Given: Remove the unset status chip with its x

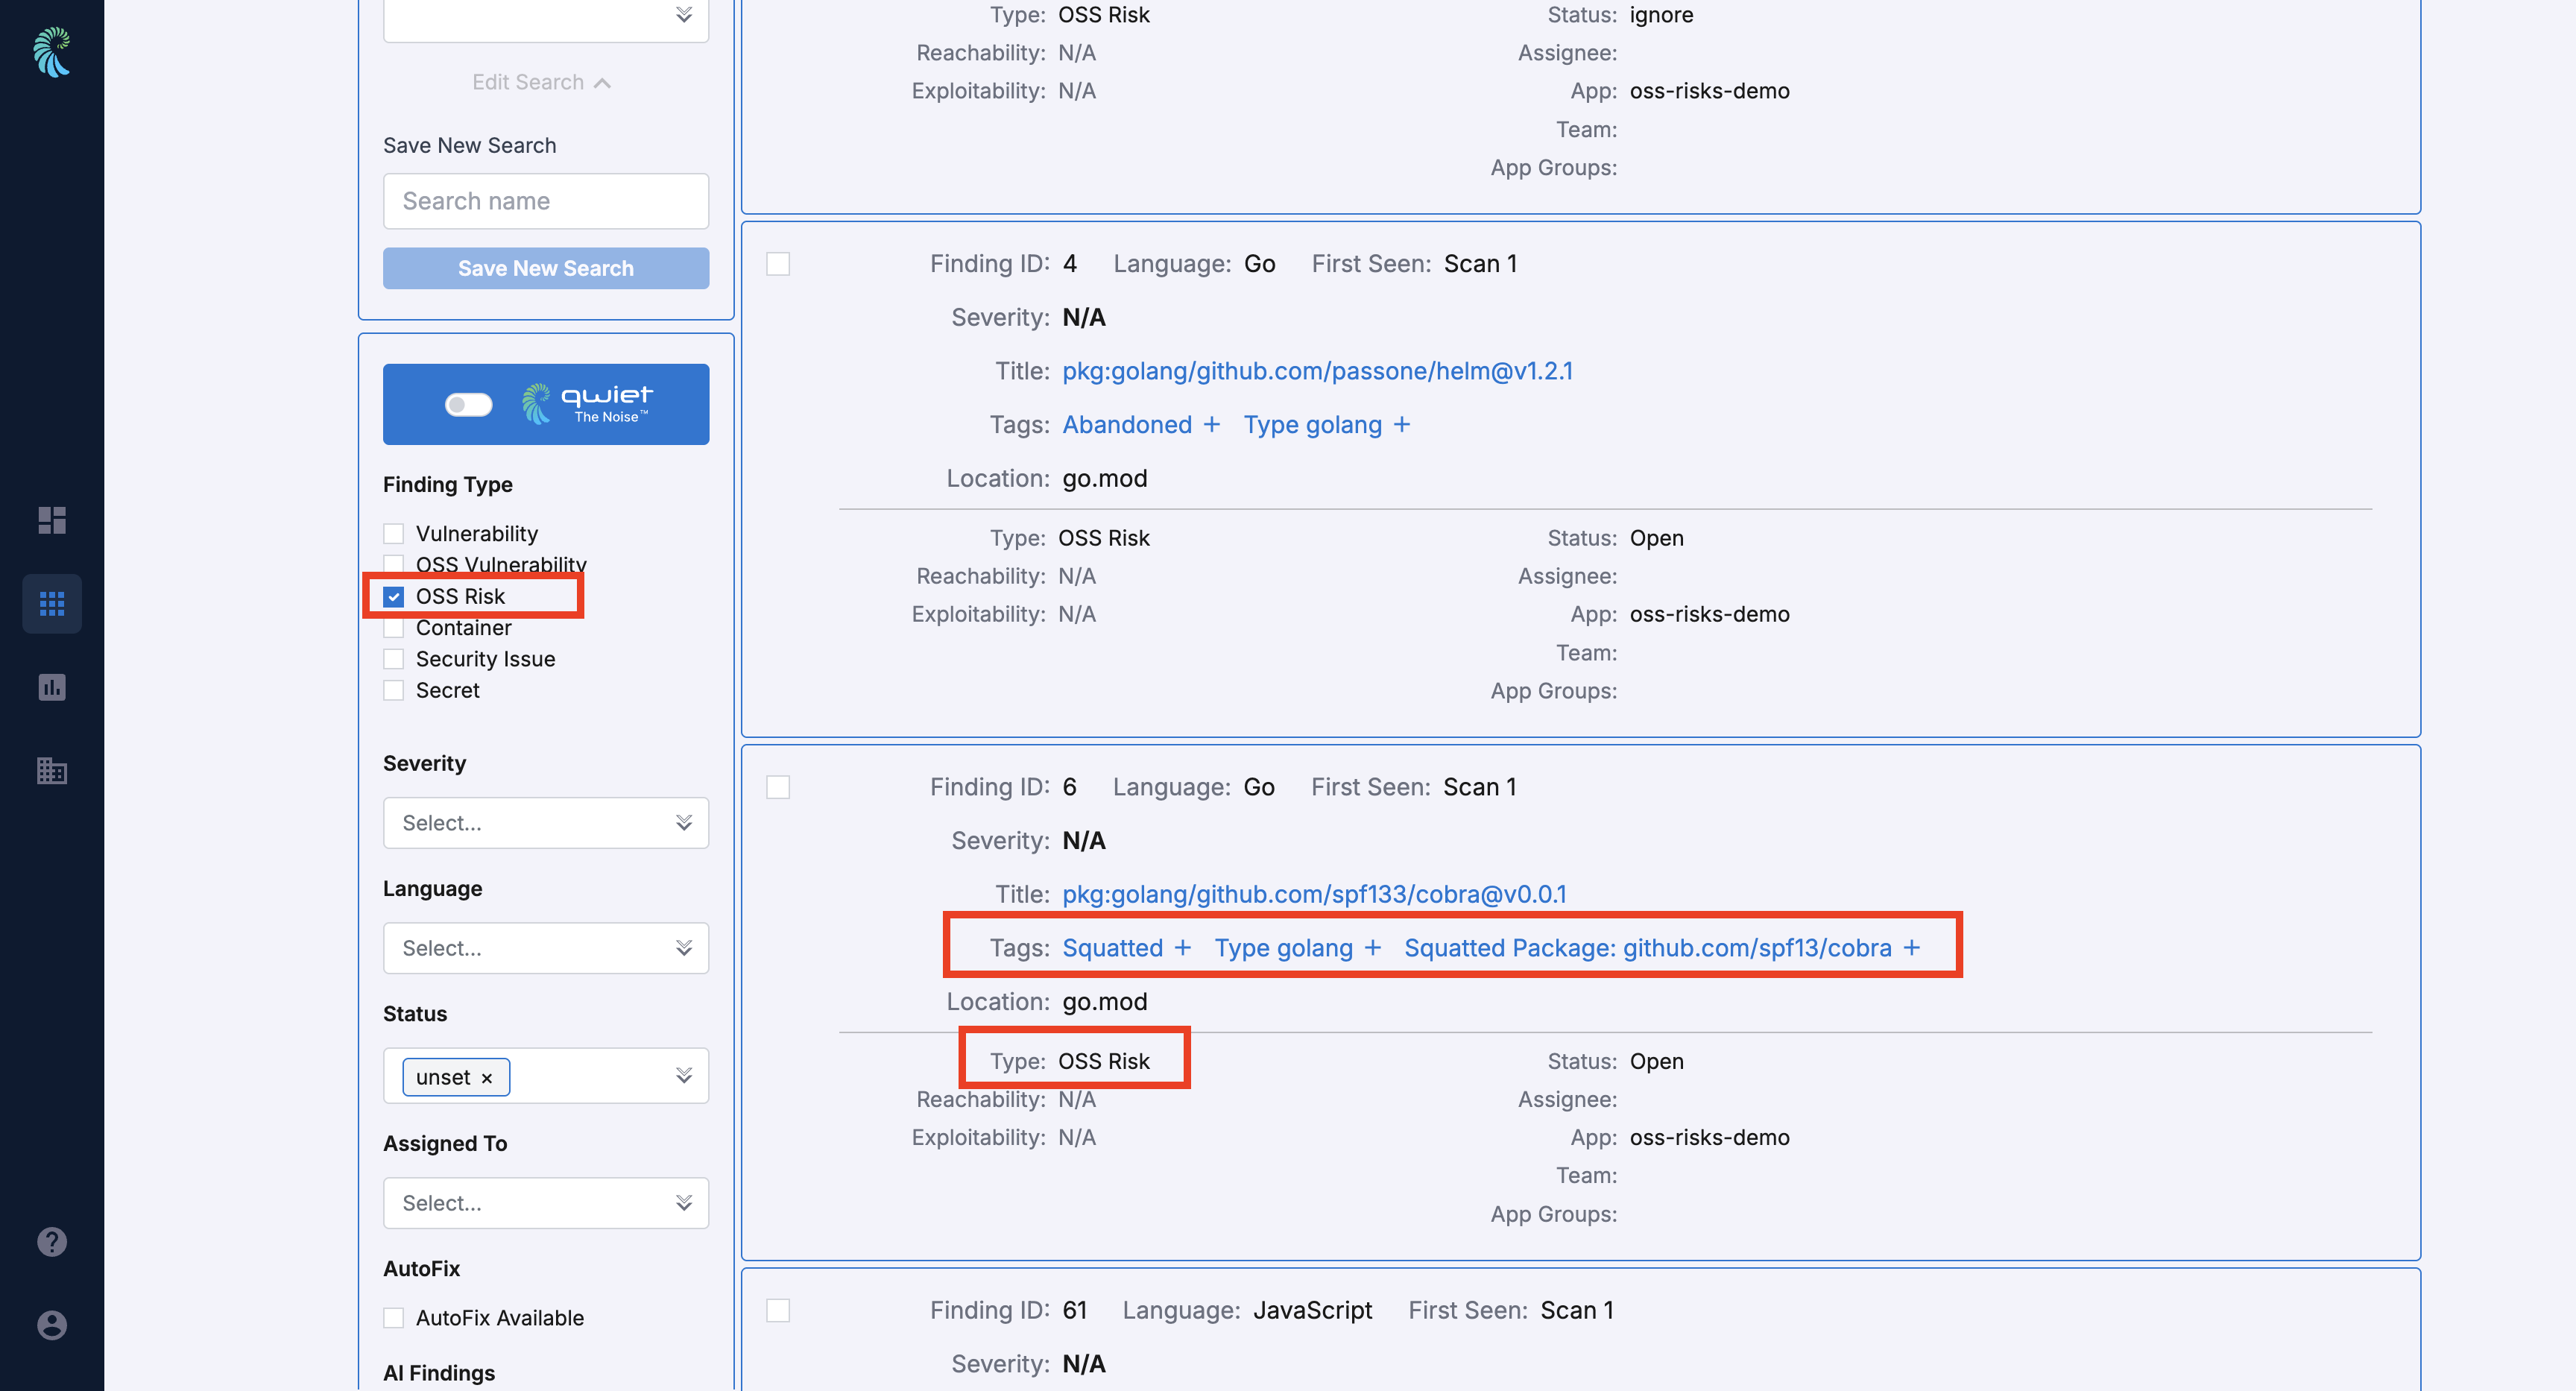Looking at the screenshot, I should coord(488,1077).
